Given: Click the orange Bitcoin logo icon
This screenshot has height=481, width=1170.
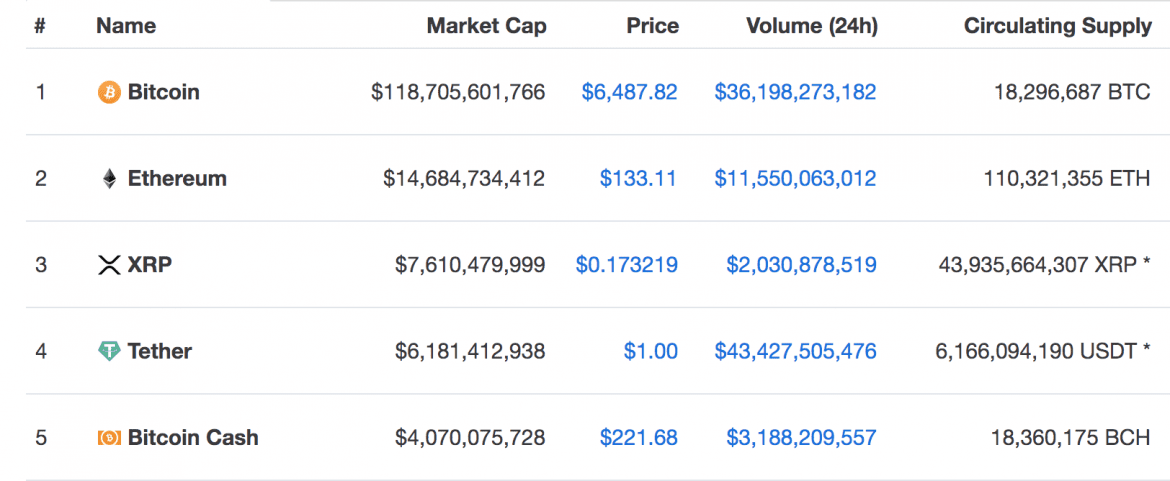Looking at the screenshot, I should click(108, 93).
